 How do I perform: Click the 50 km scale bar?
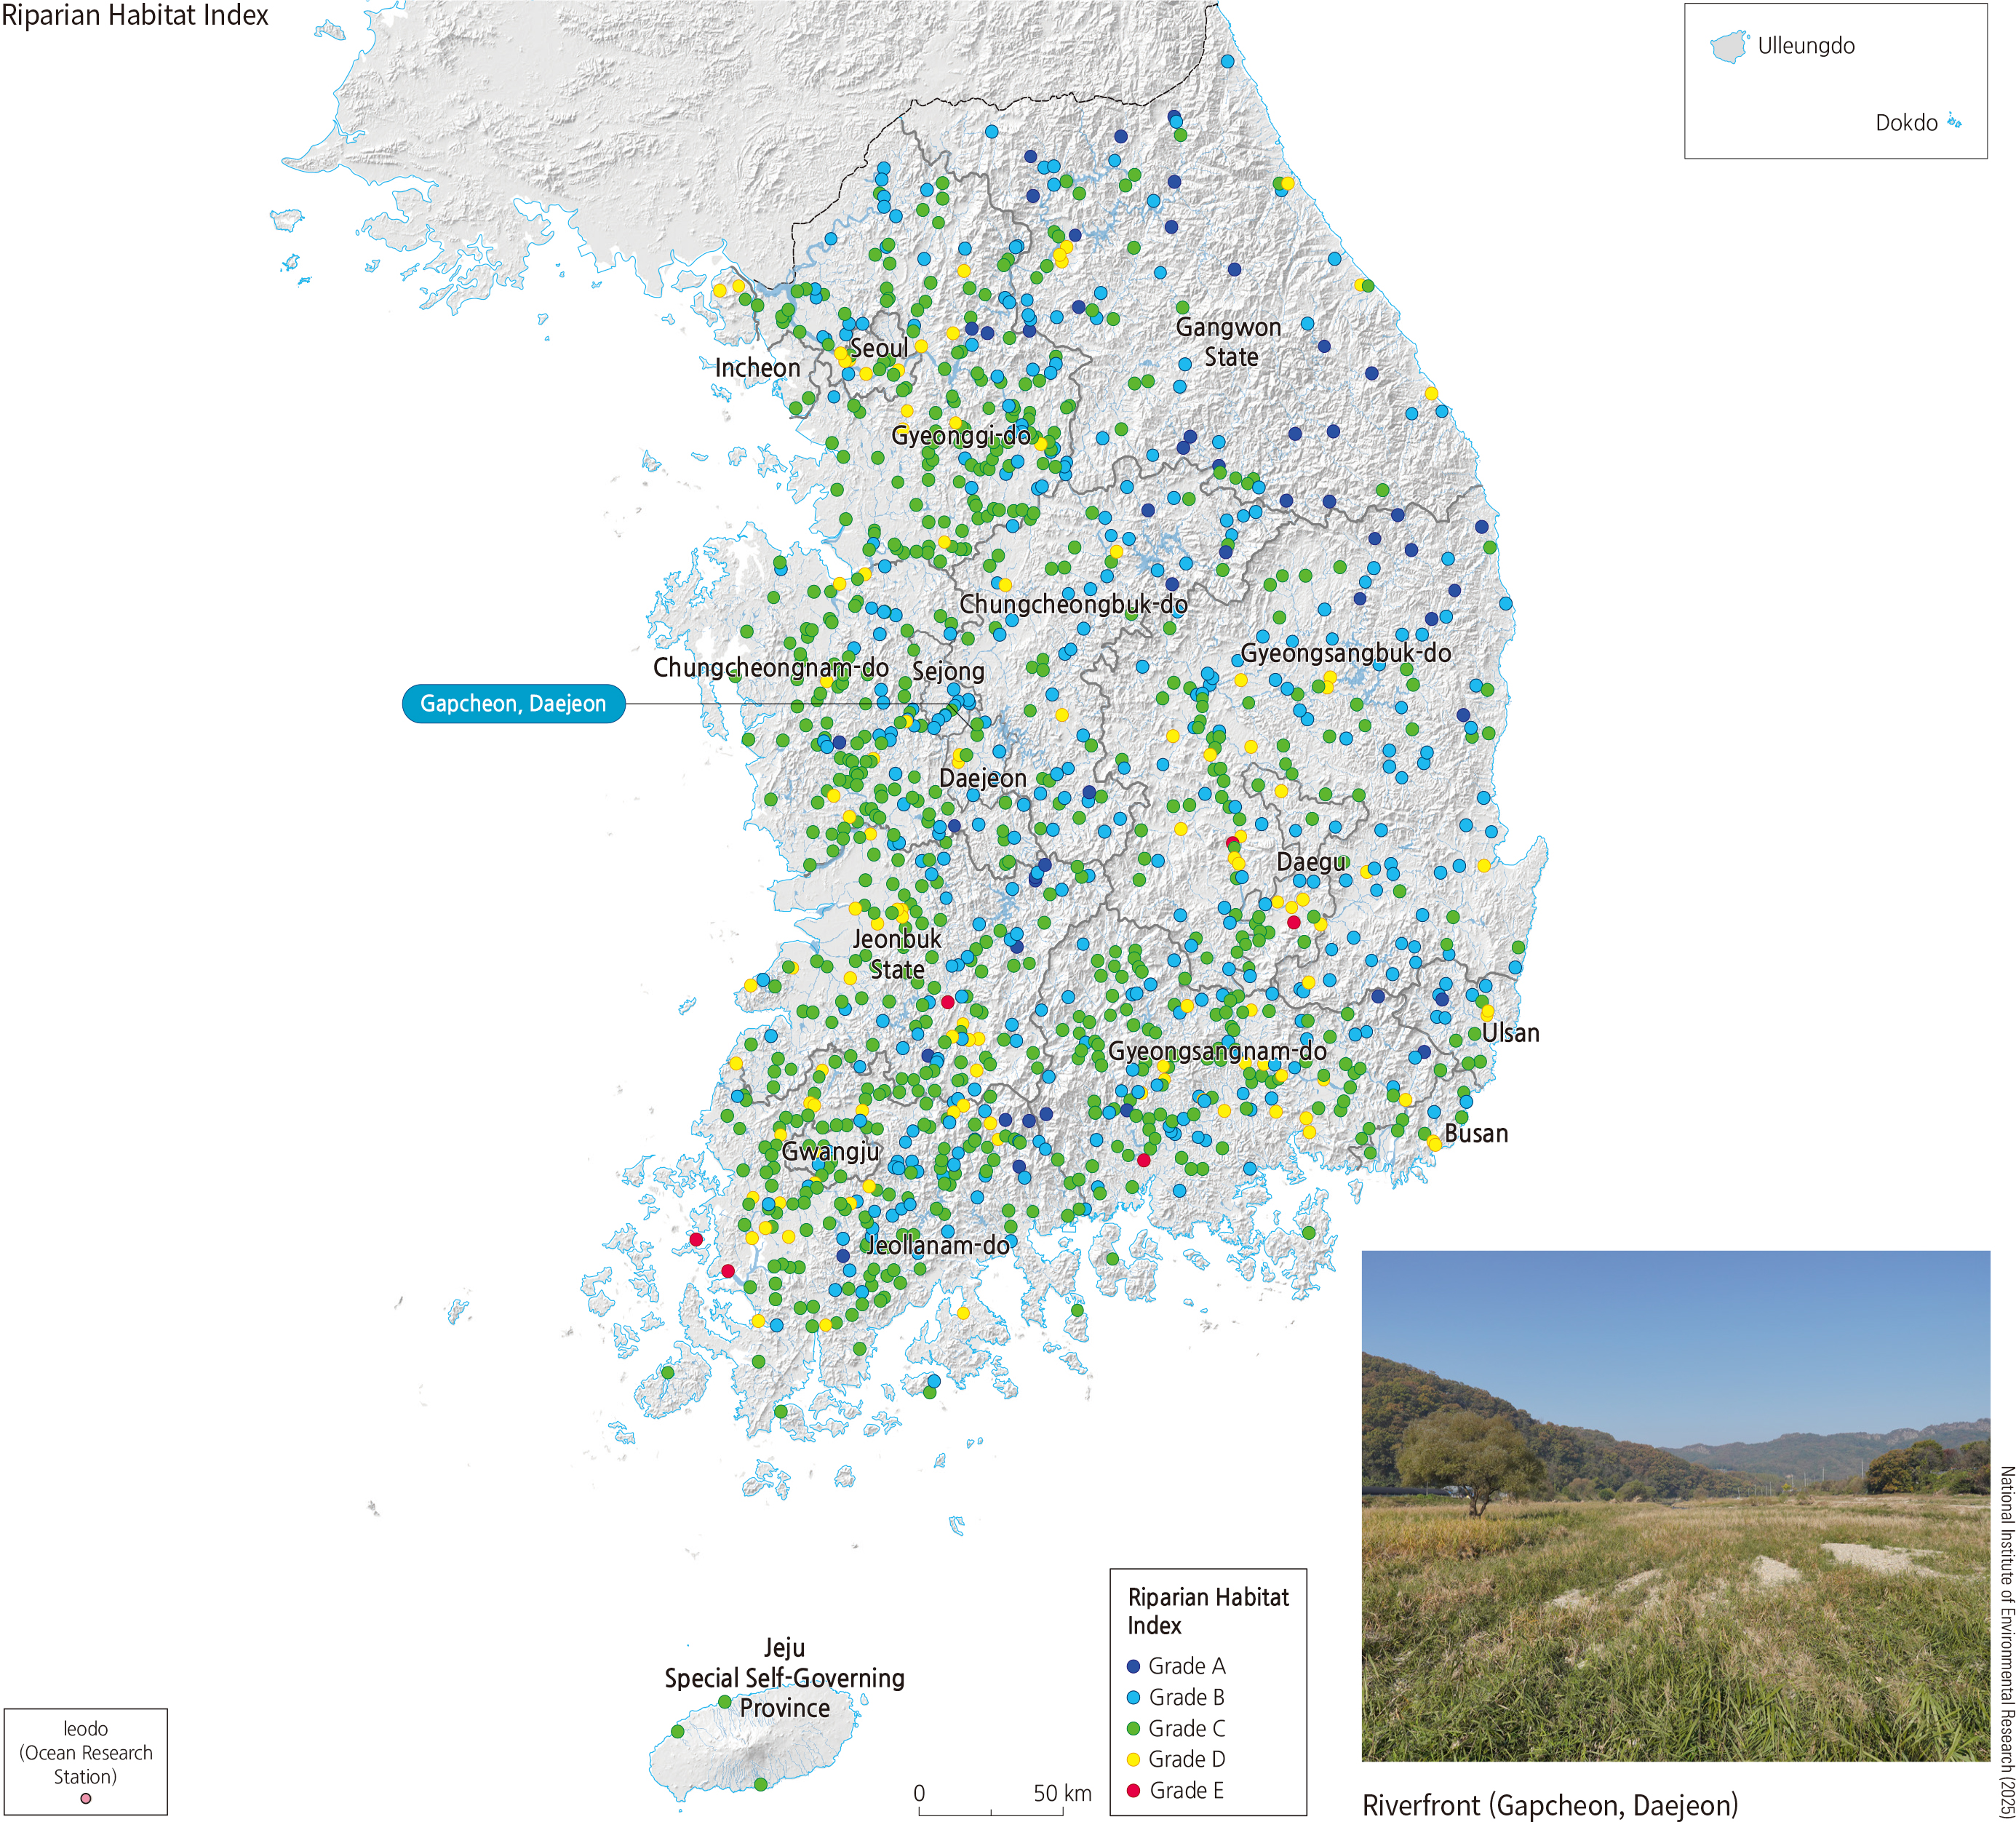click(x=991, y=1811)
